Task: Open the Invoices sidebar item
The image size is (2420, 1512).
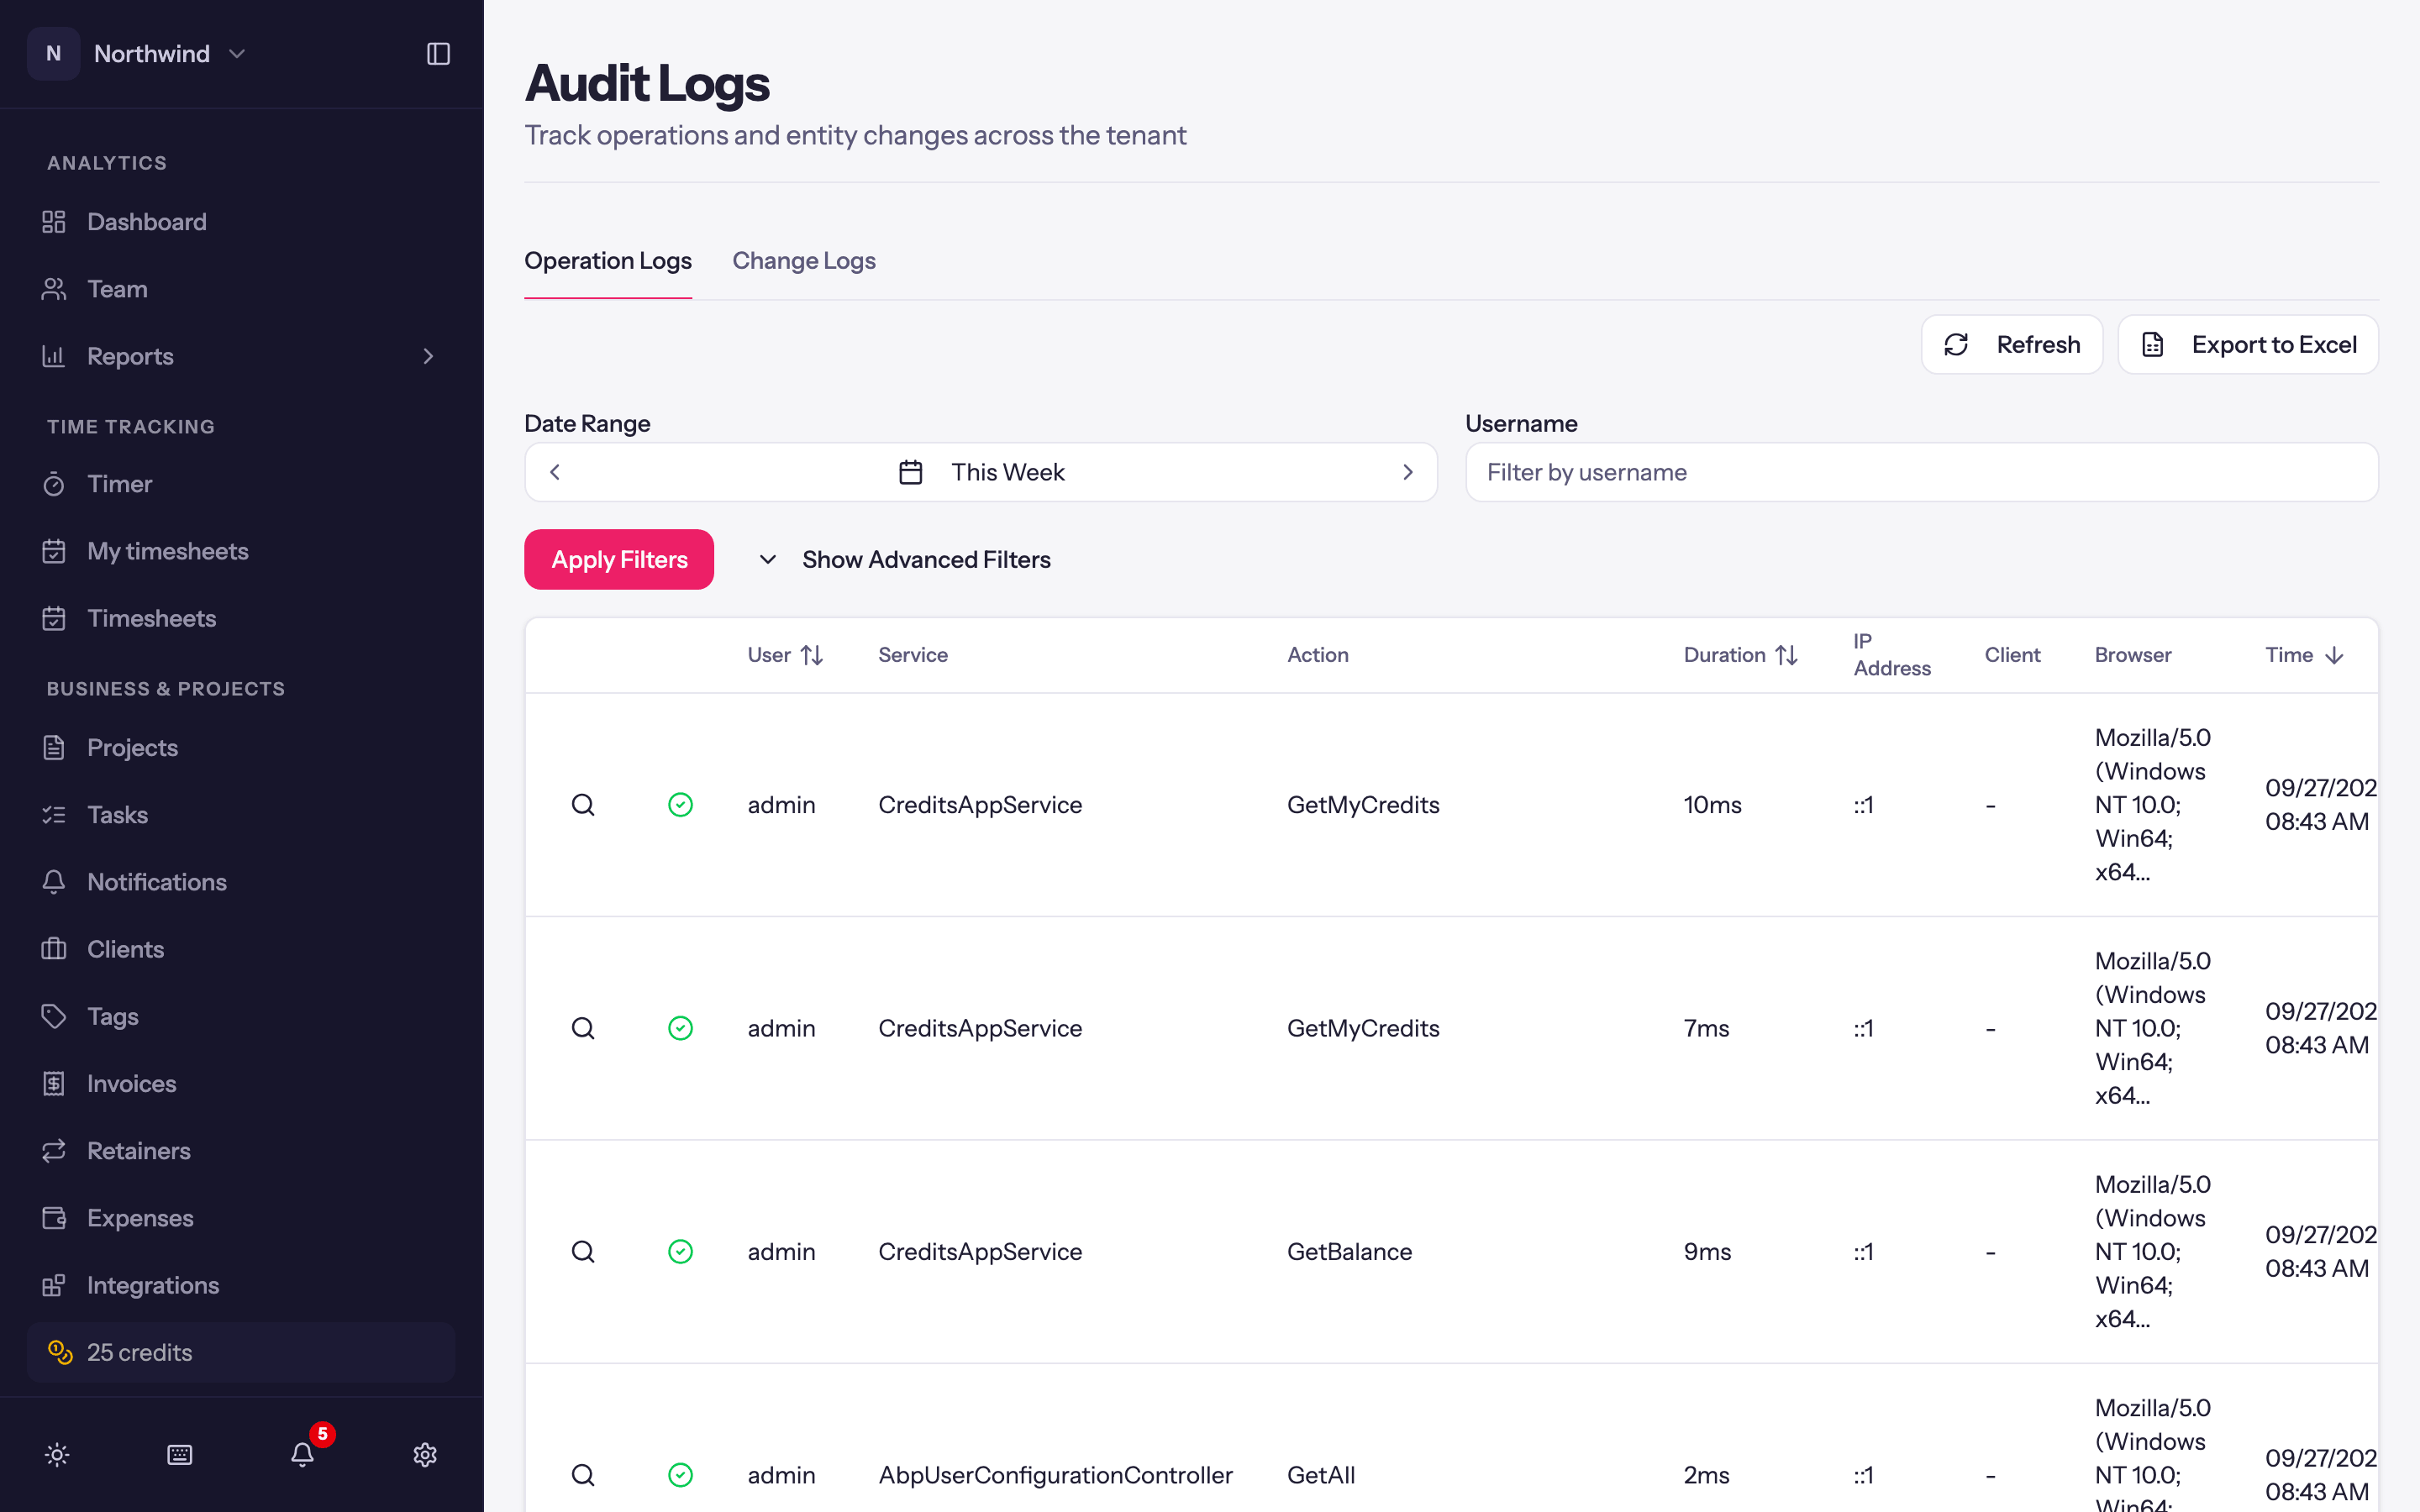Action: (x=241, y=1083)
